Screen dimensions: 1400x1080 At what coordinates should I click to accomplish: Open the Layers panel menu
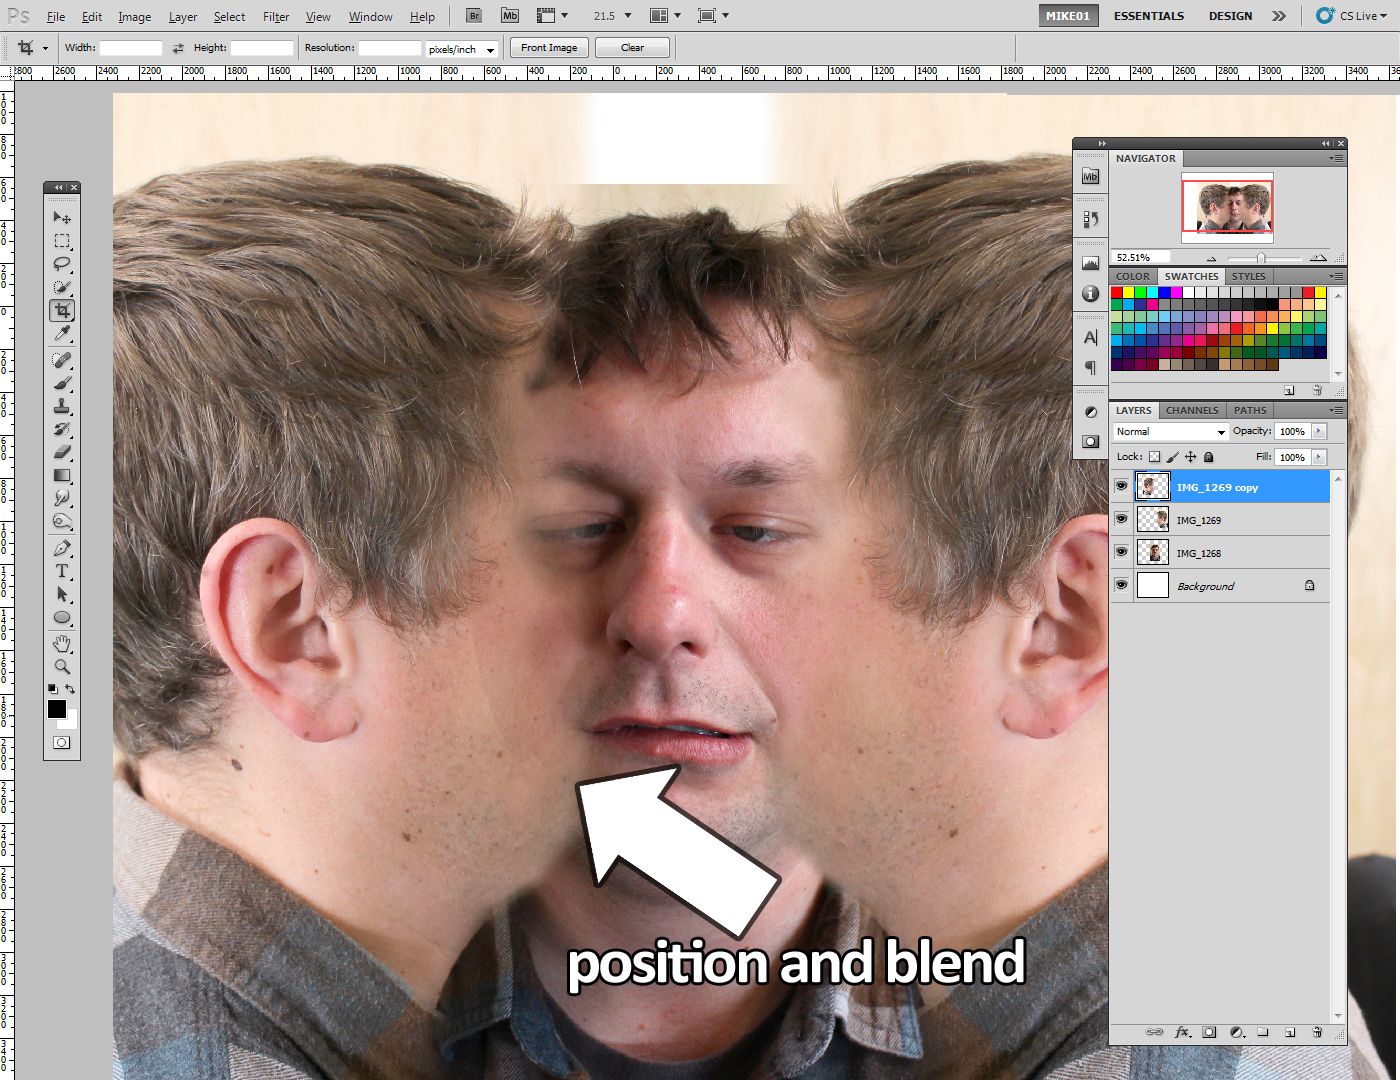click(1337, 410)
